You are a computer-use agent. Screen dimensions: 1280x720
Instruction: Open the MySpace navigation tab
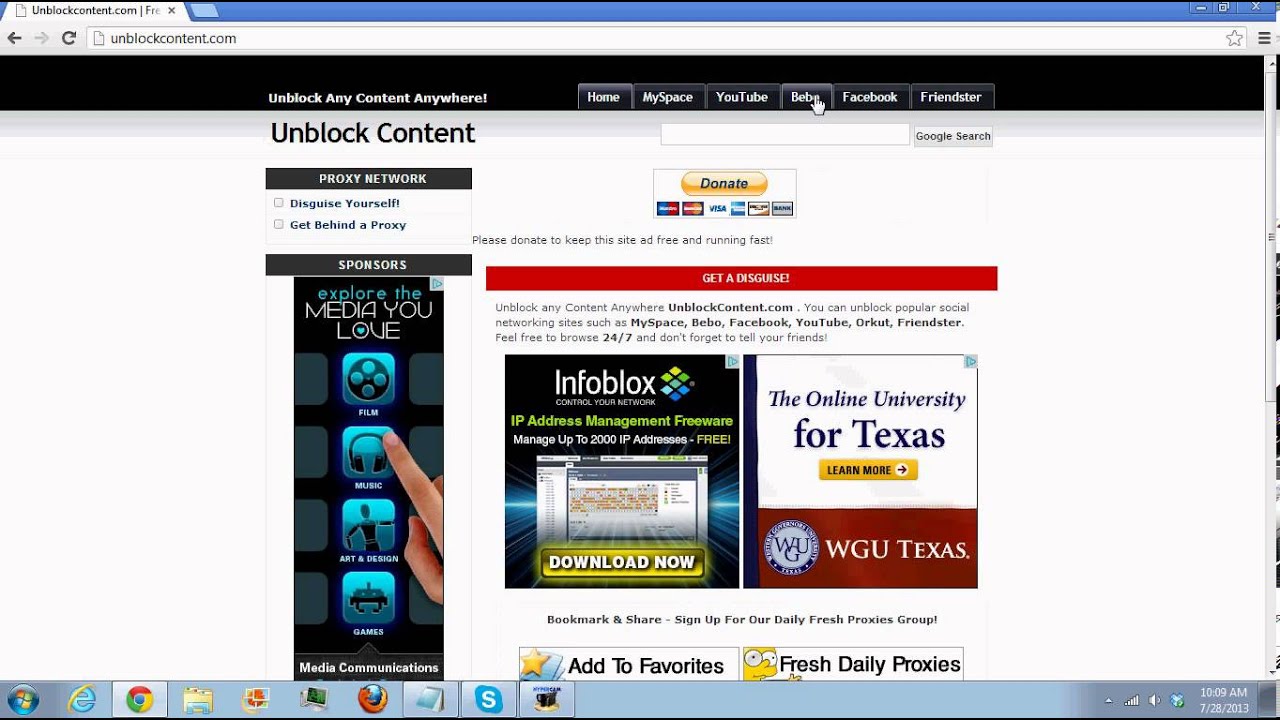pyautogui.click(x=668, y=97)
